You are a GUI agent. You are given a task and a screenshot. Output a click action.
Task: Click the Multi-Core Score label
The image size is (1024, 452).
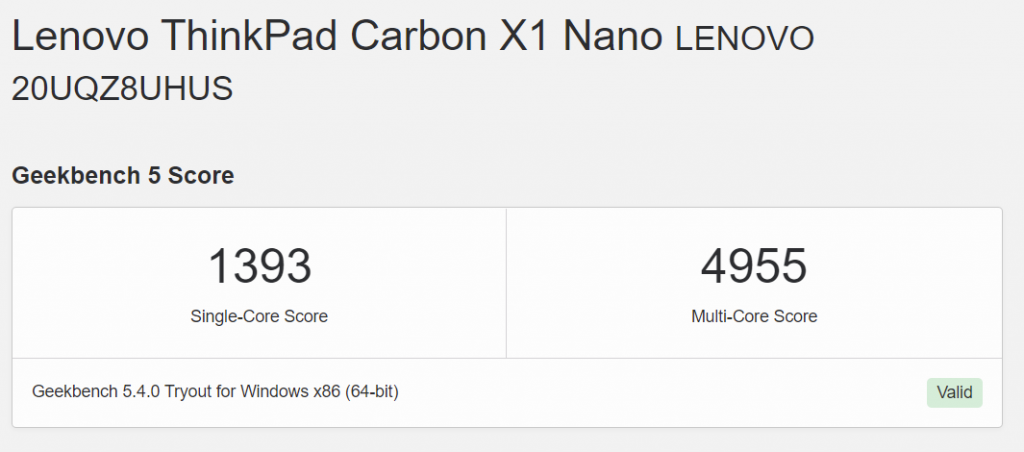click(x=754, y=317)
